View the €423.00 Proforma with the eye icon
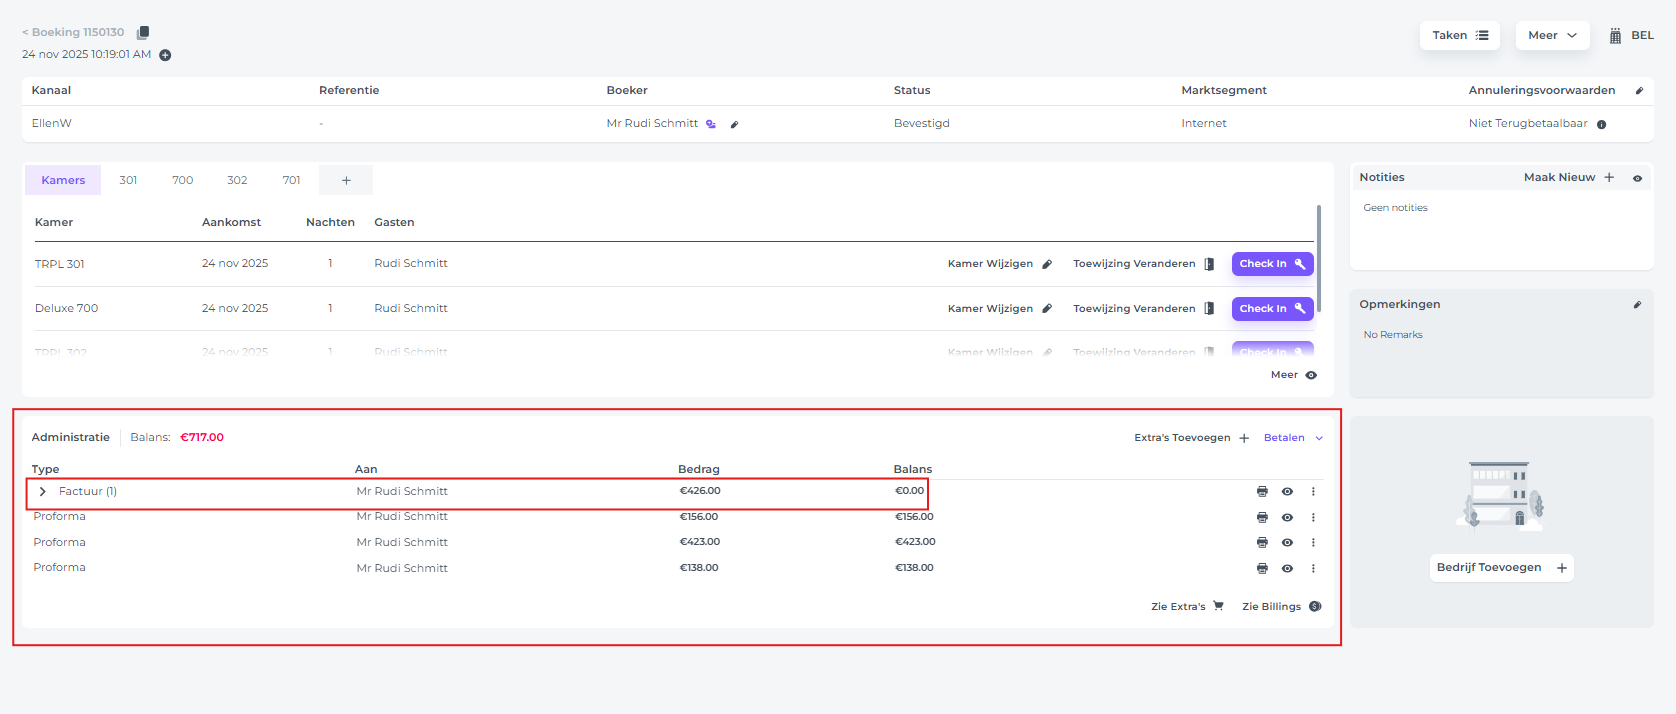Viewport: 1676px width, 714px height. click(1287, 542)
